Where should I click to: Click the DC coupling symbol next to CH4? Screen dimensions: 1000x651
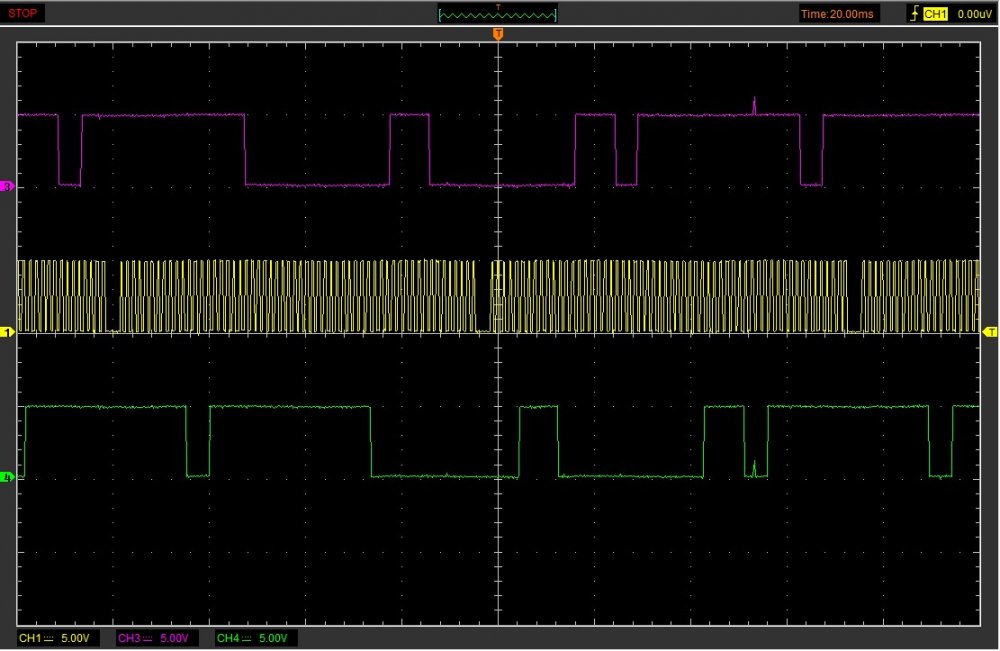click(x=246, y=638)
